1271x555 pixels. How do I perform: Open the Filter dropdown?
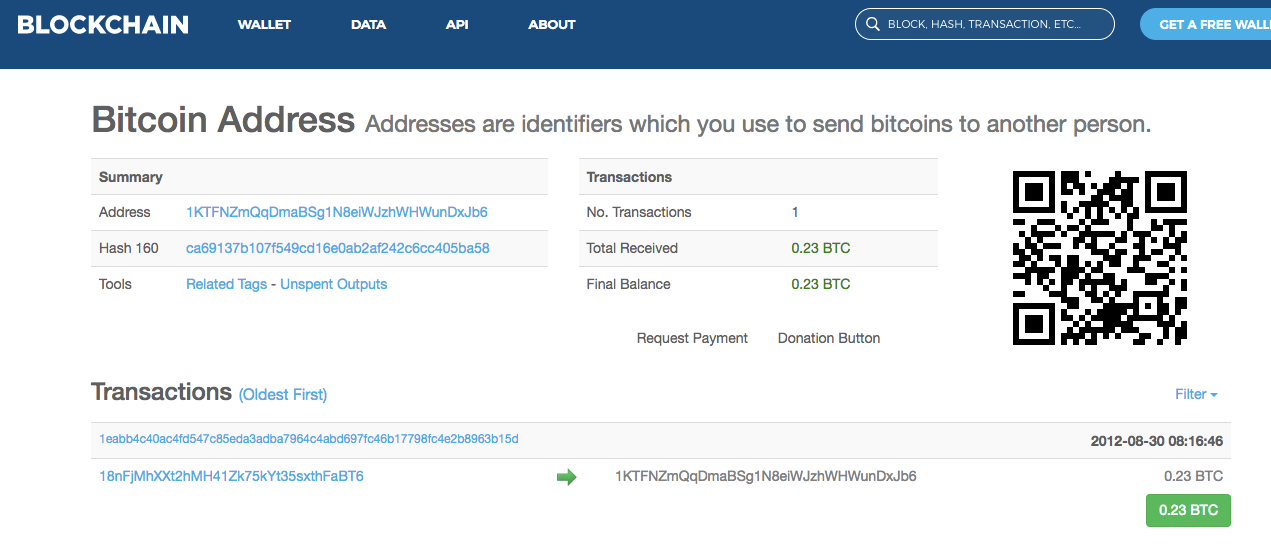(x=1196, y=394)
